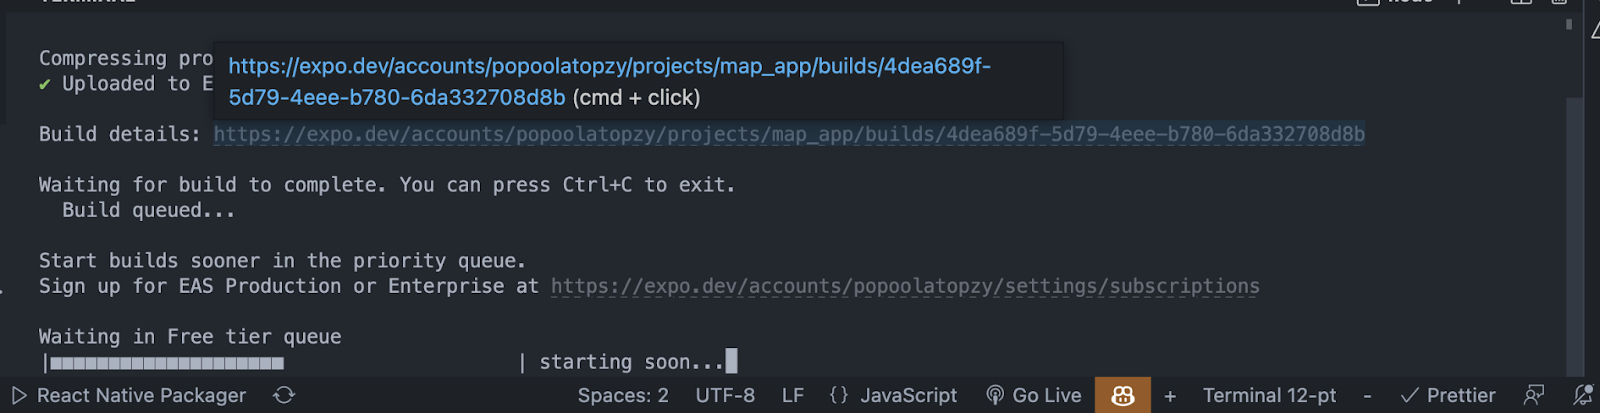The height and width of the screenshot is (413, 1600).
Task: Open the settings/subscriptions expo.dev link
Action: point(905,286)
